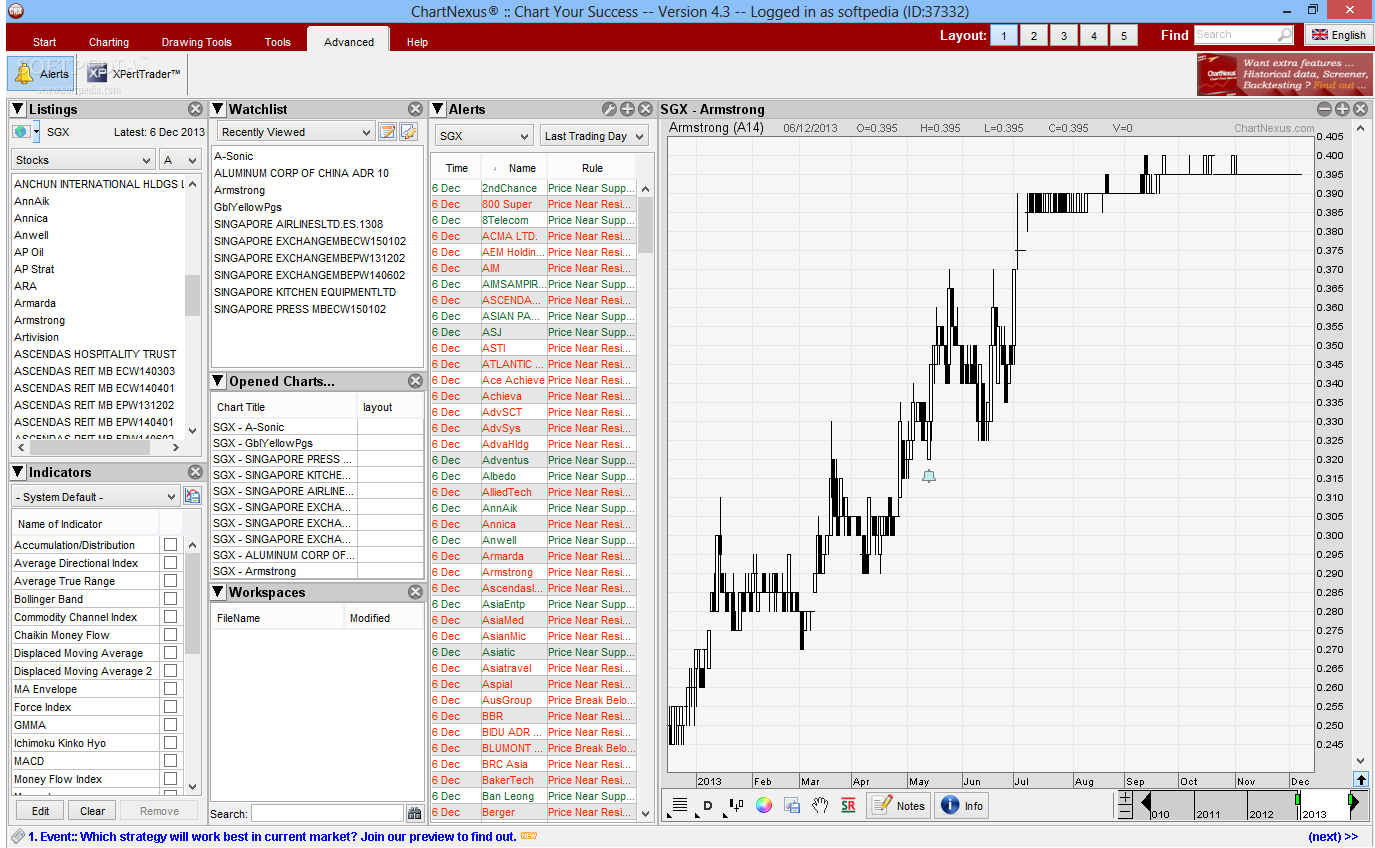Open the System Default indicator dropdown

(x=96, y=497)
